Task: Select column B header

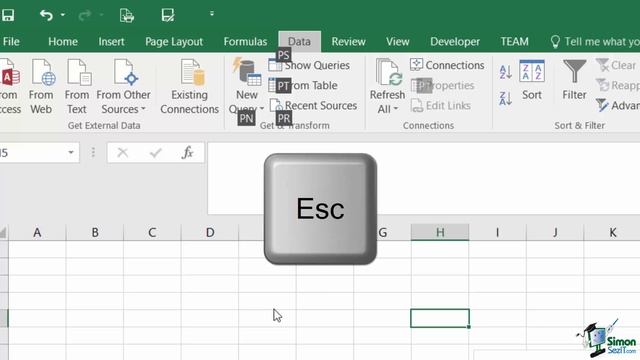Action: pyautogui.click(x=95, y=233)
